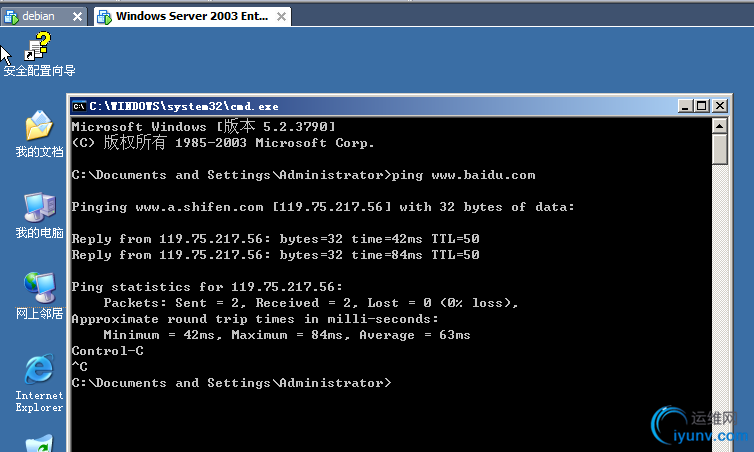
Task: Open the 安全配置向导 desktop shortcut
Action: (38, 54)
